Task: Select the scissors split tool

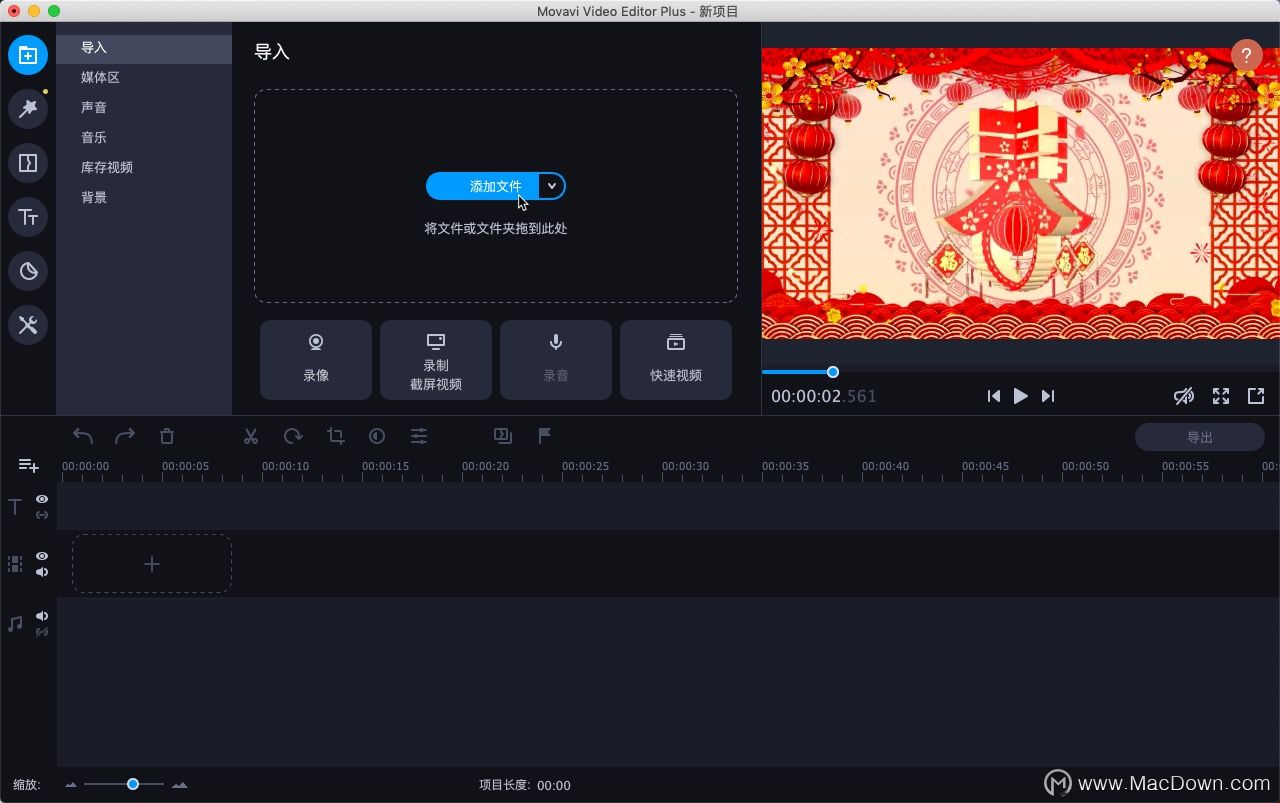Action: [251, 436]
